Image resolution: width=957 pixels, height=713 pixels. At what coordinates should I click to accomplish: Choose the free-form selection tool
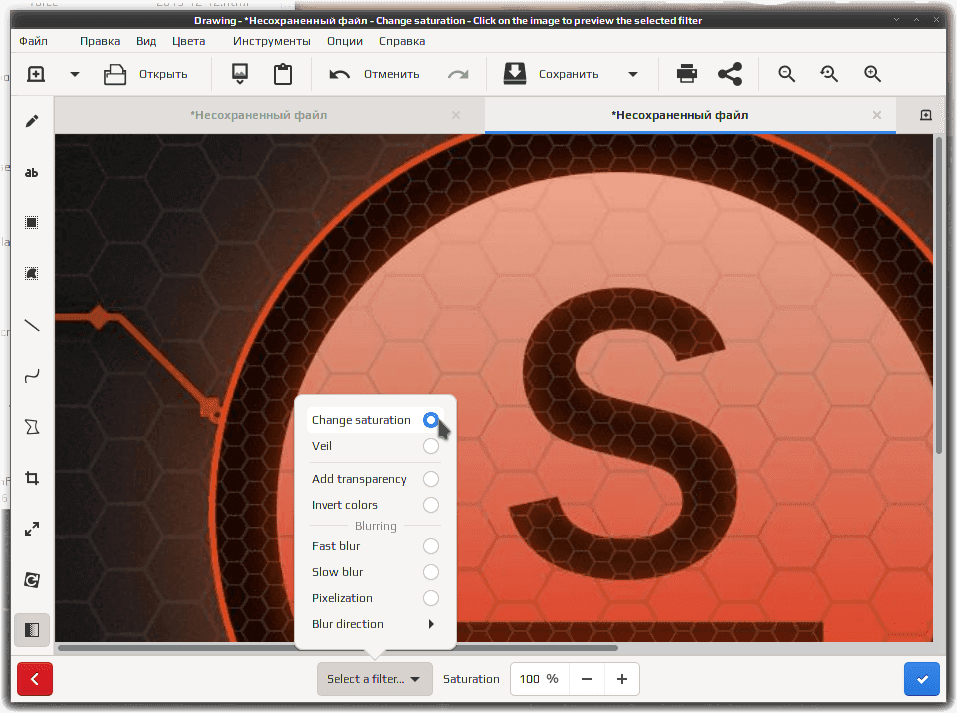pyautogui.click(x=32, y=273)
